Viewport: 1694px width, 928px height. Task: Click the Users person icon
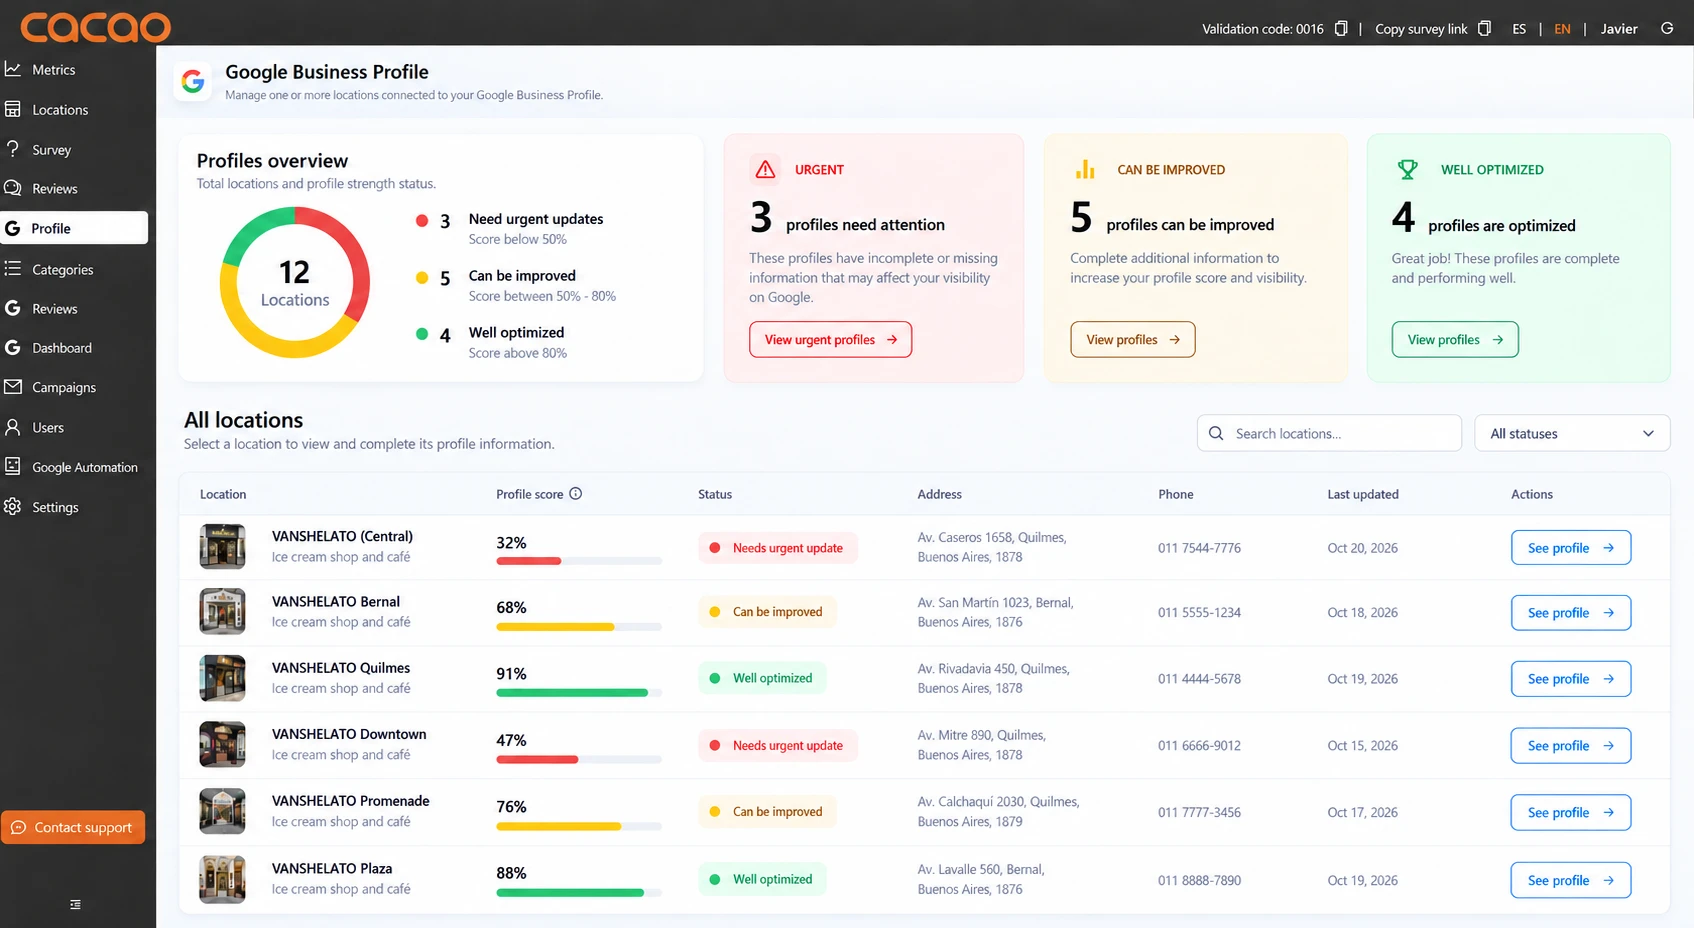pyautogui.click(x=13, y=427)
